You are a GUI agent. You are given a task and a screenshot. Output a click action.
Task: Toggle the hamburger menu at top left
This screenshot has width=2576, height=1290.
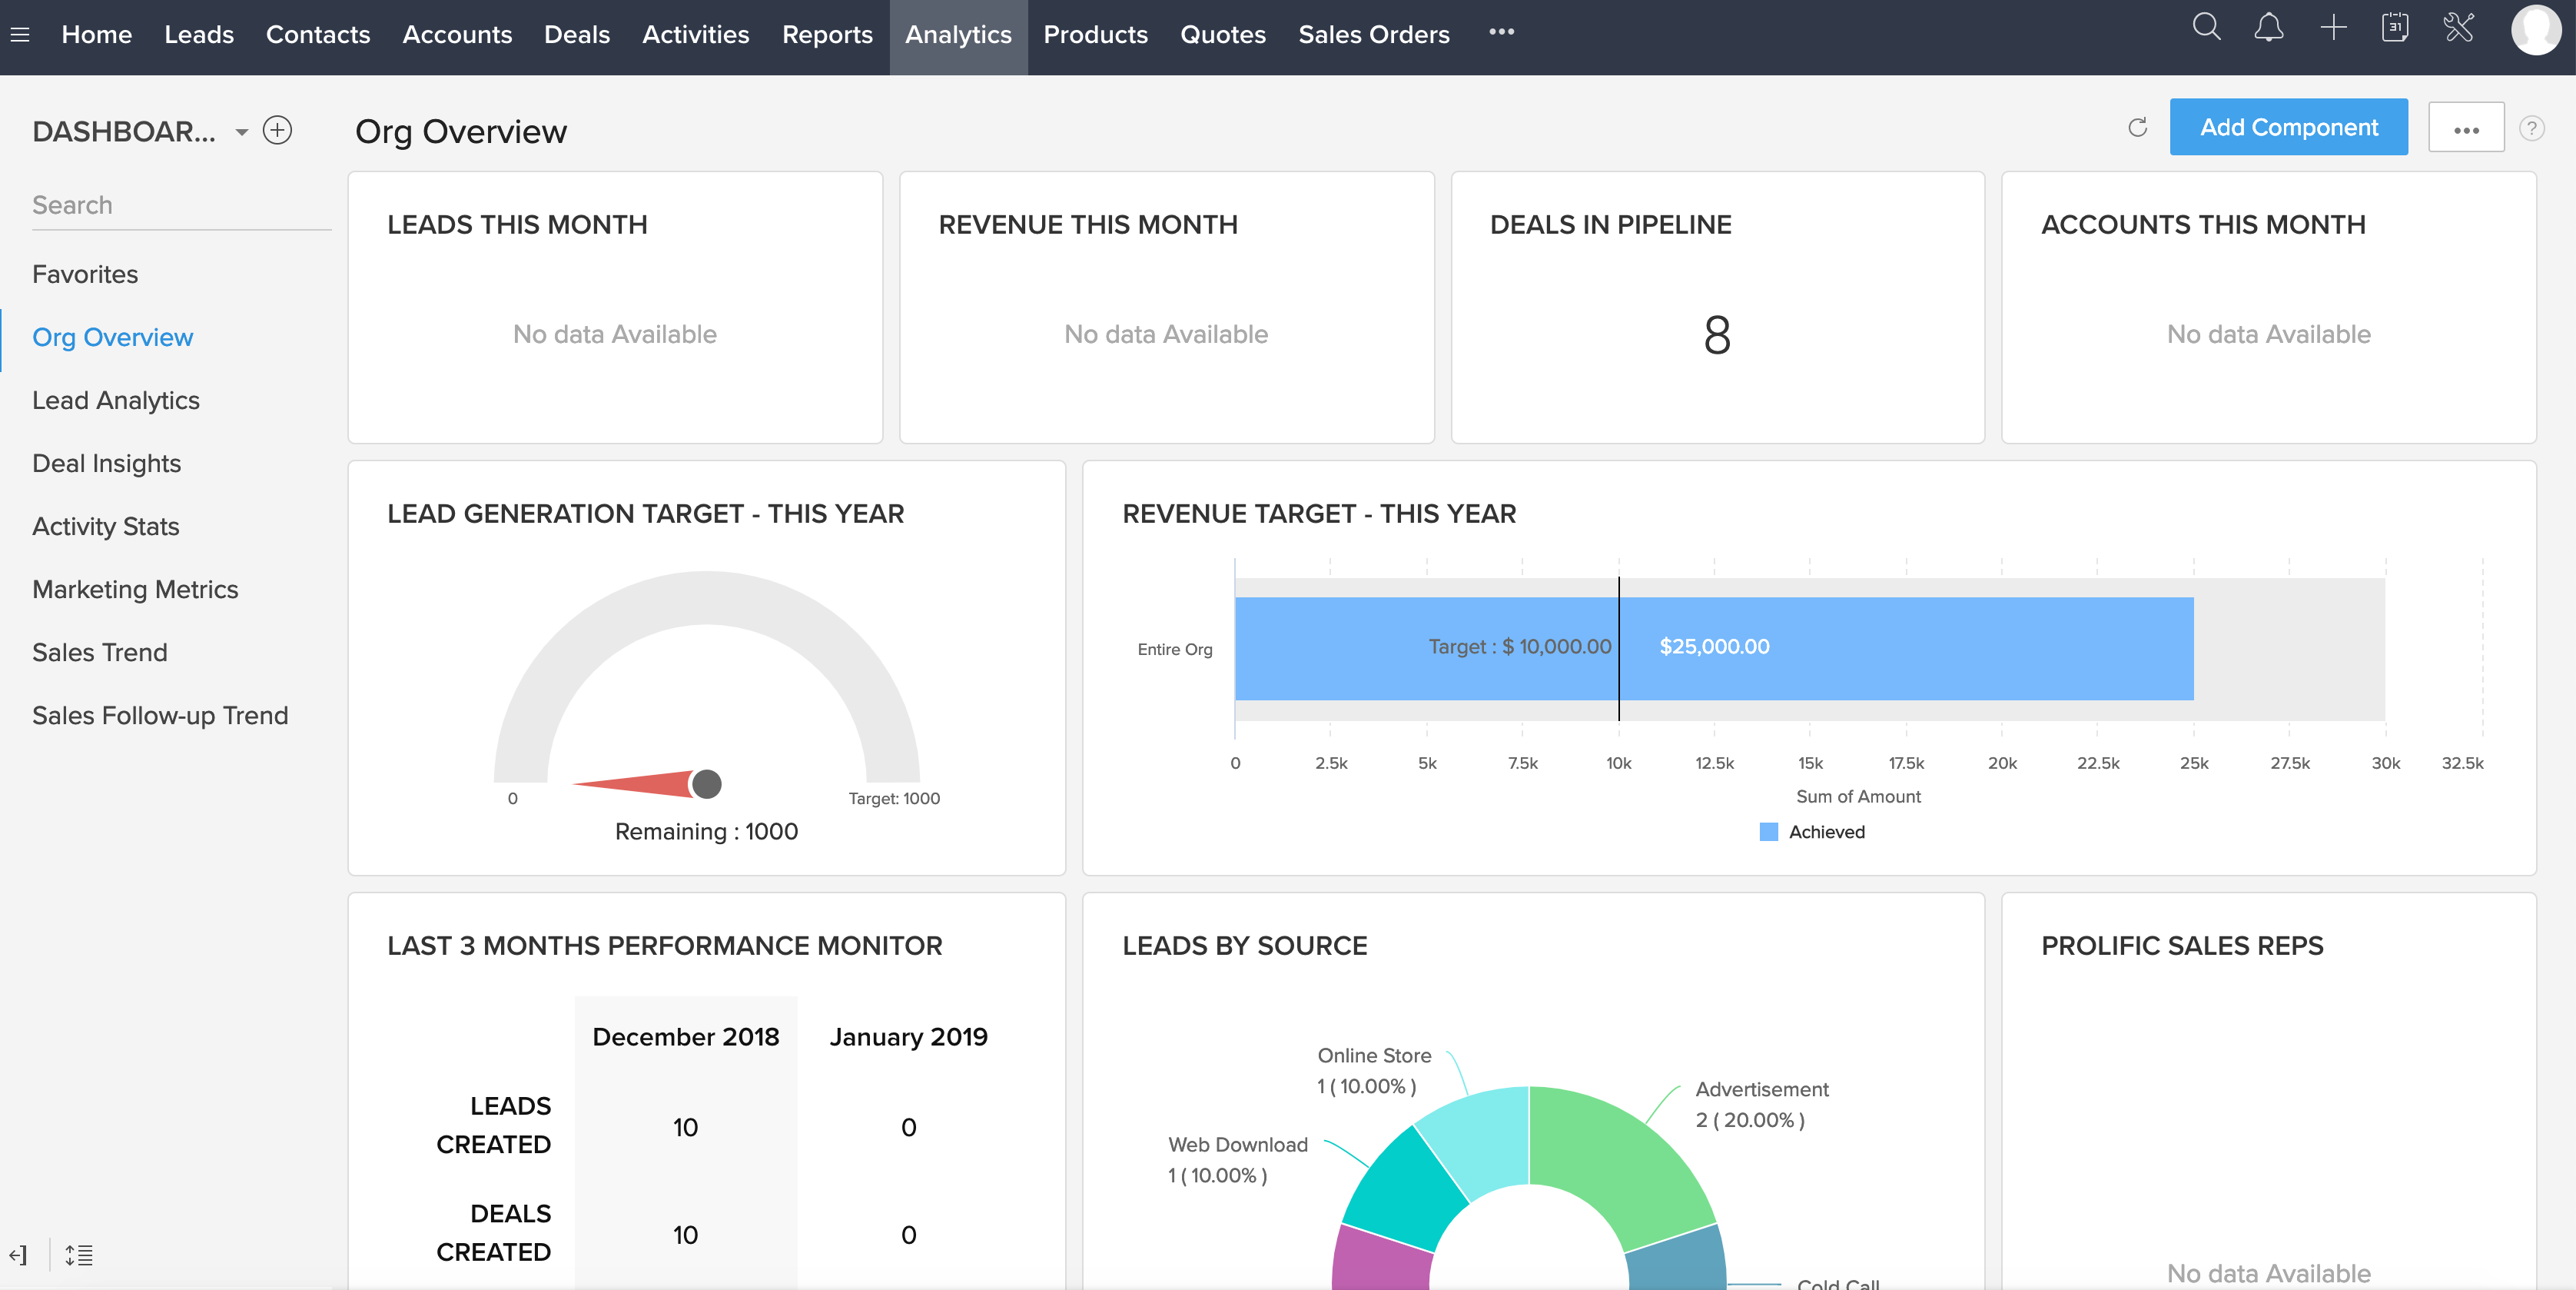pos(20,35)
